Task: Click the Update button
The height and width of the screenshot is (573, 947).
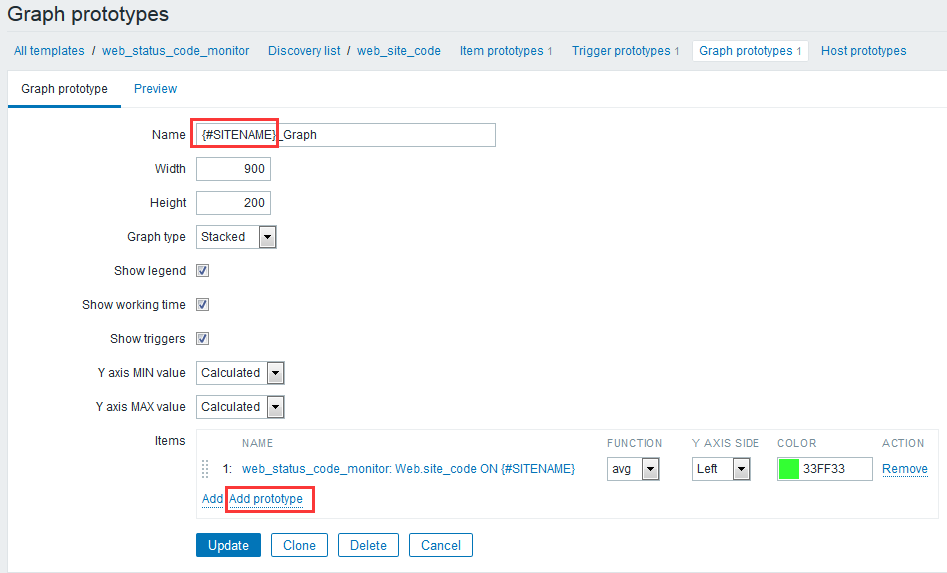Action: pyautogui.click(x=228, y=545)
